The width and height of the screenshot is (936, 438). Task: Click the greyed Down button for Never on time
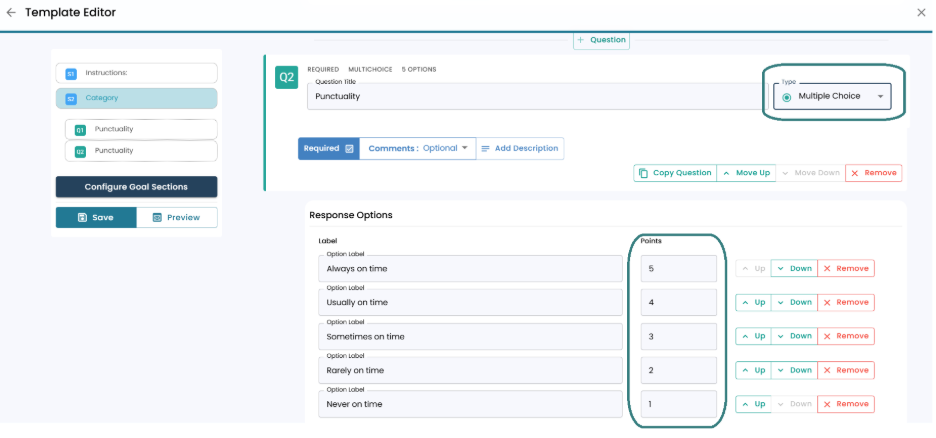pyautogui.click(x=794, y=404)
